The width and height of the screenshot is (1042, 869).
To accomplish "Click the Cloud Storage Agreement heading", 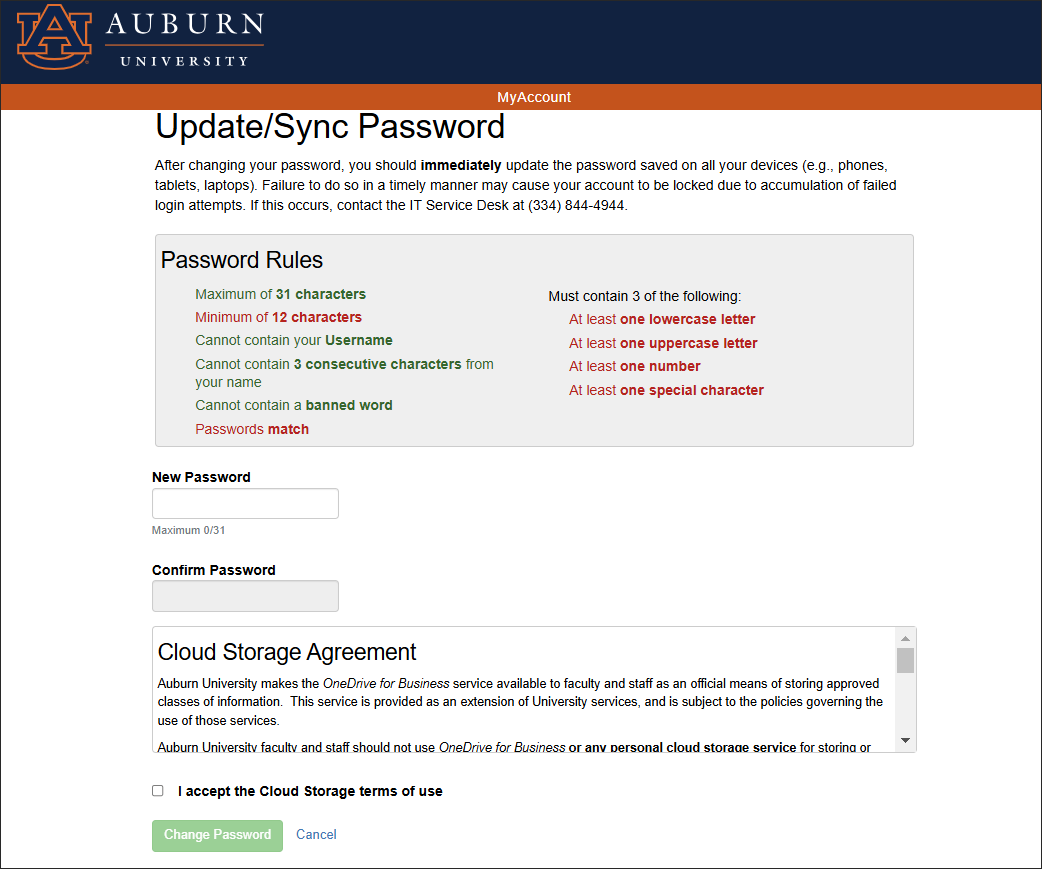I will (x=287, y=651).
